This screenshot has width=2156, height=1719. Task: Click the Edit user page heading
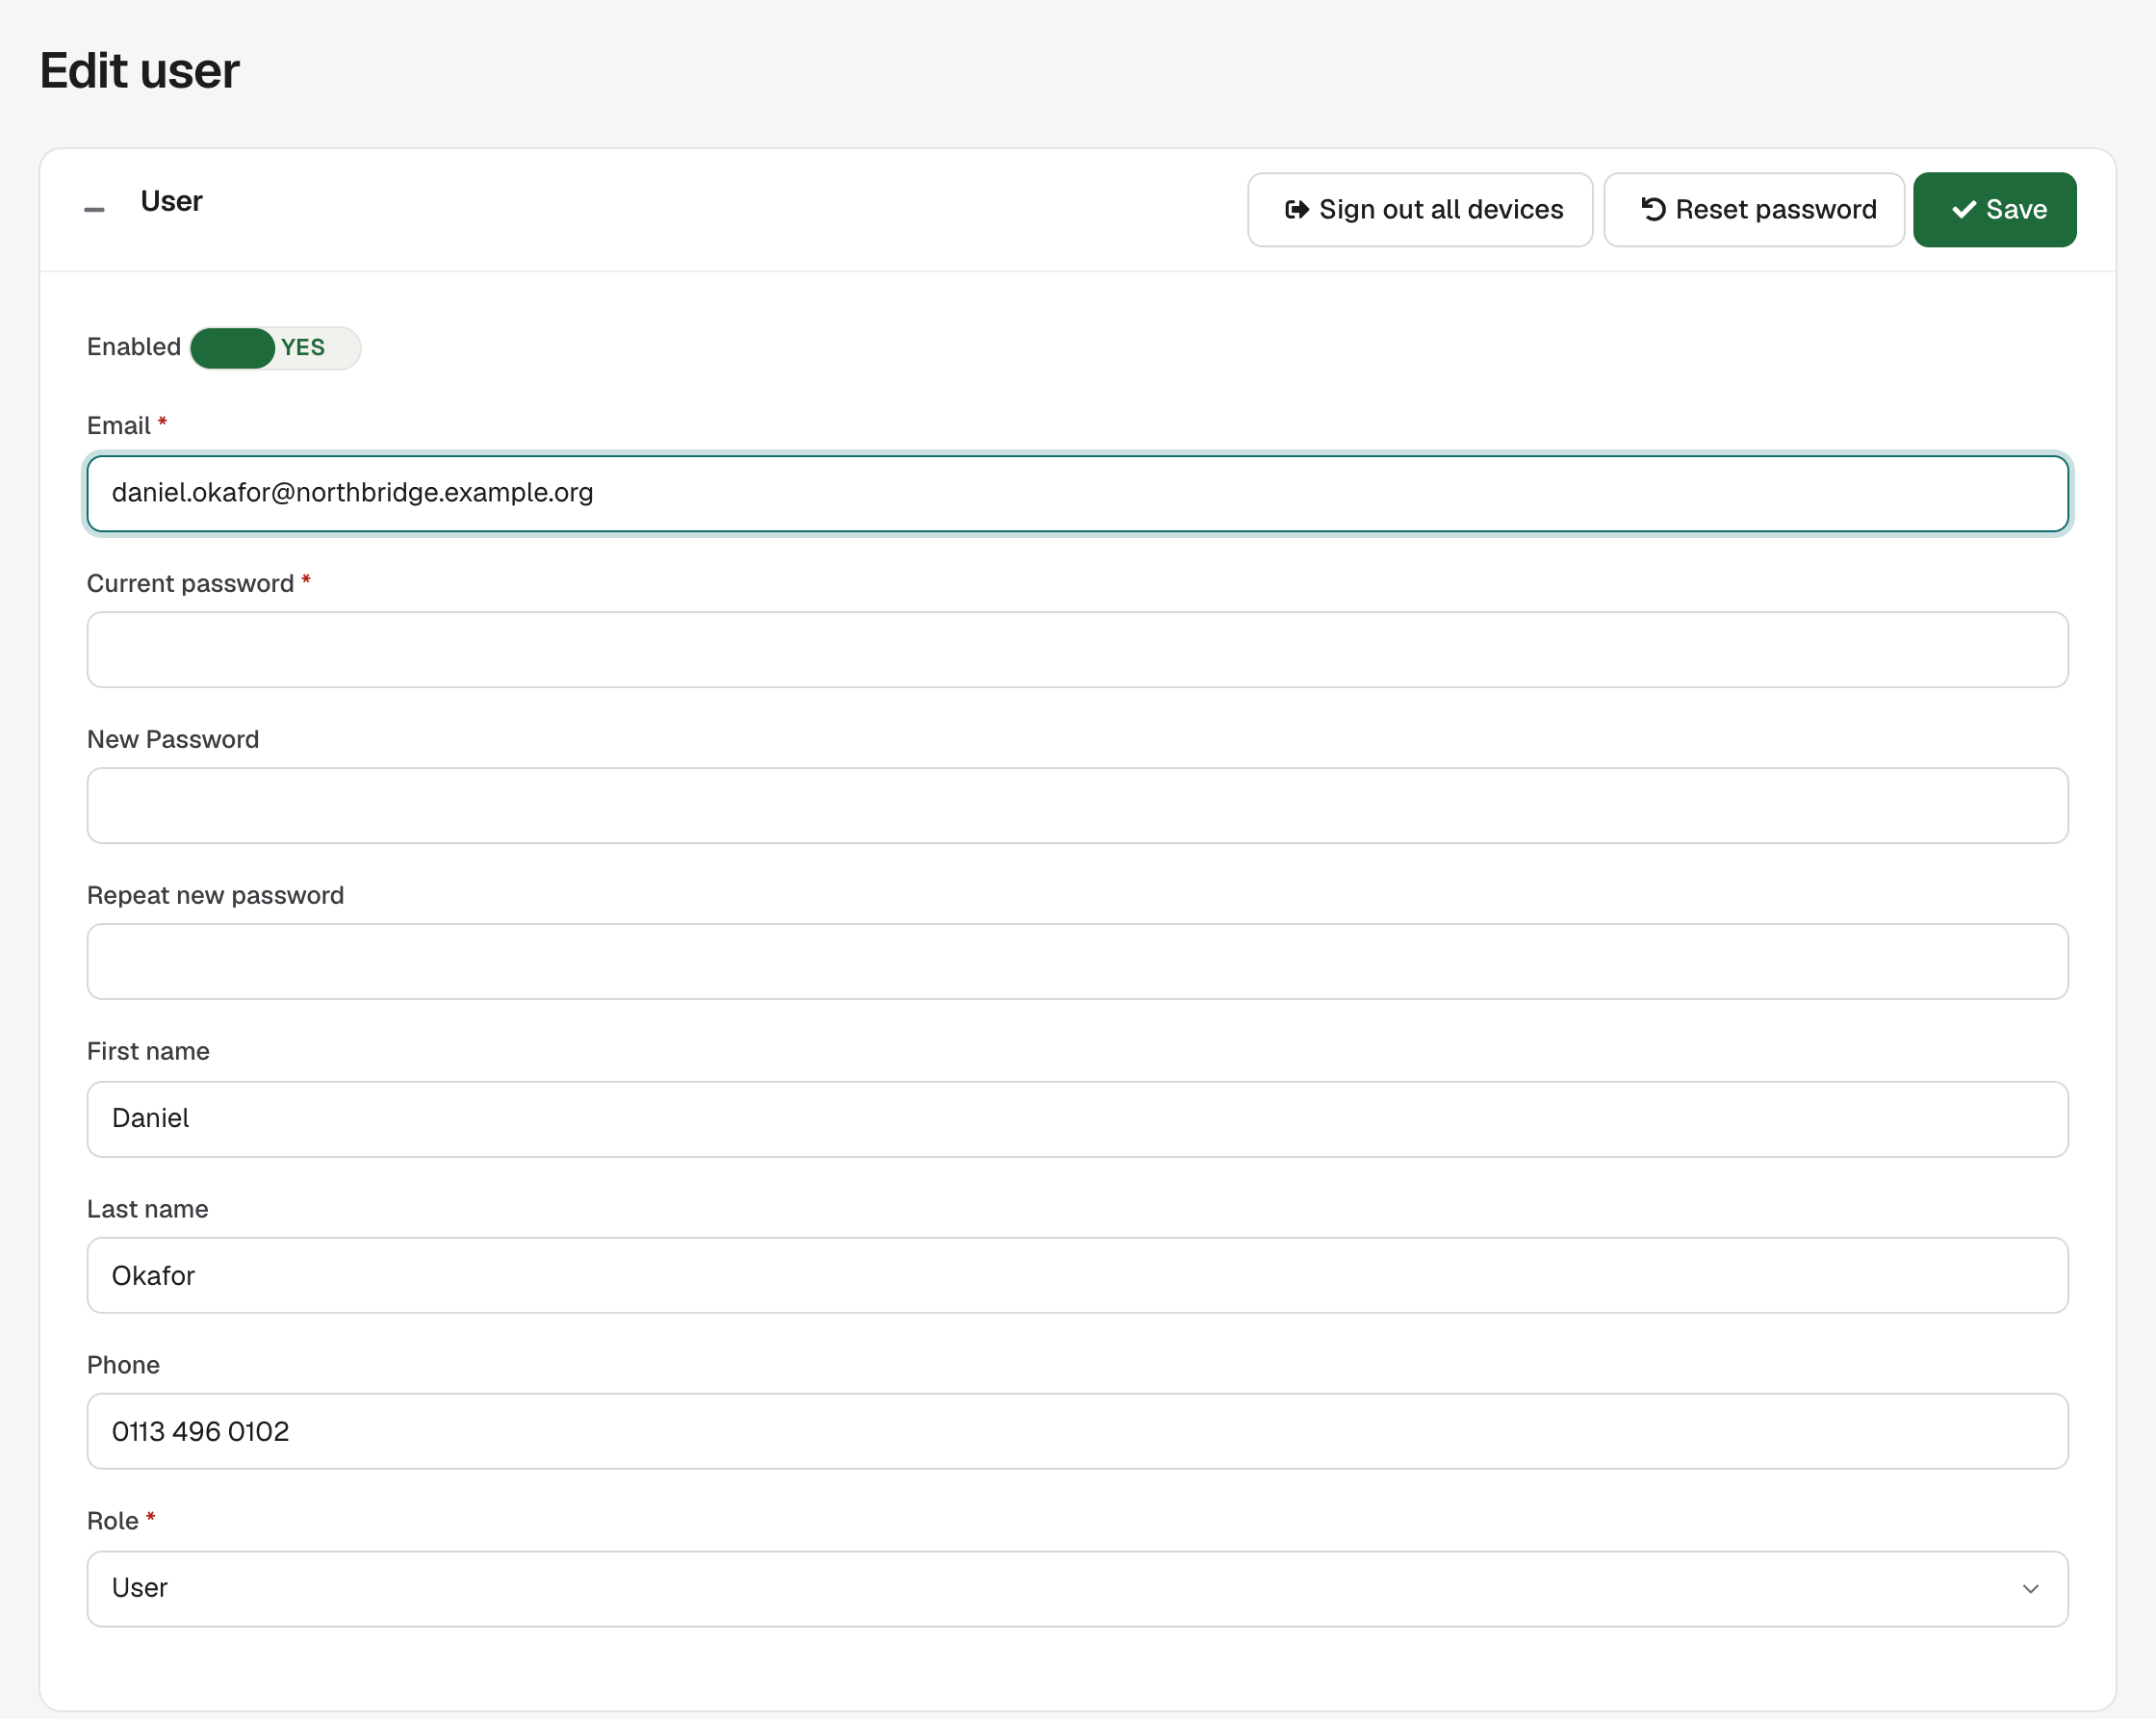click(140, 71)
